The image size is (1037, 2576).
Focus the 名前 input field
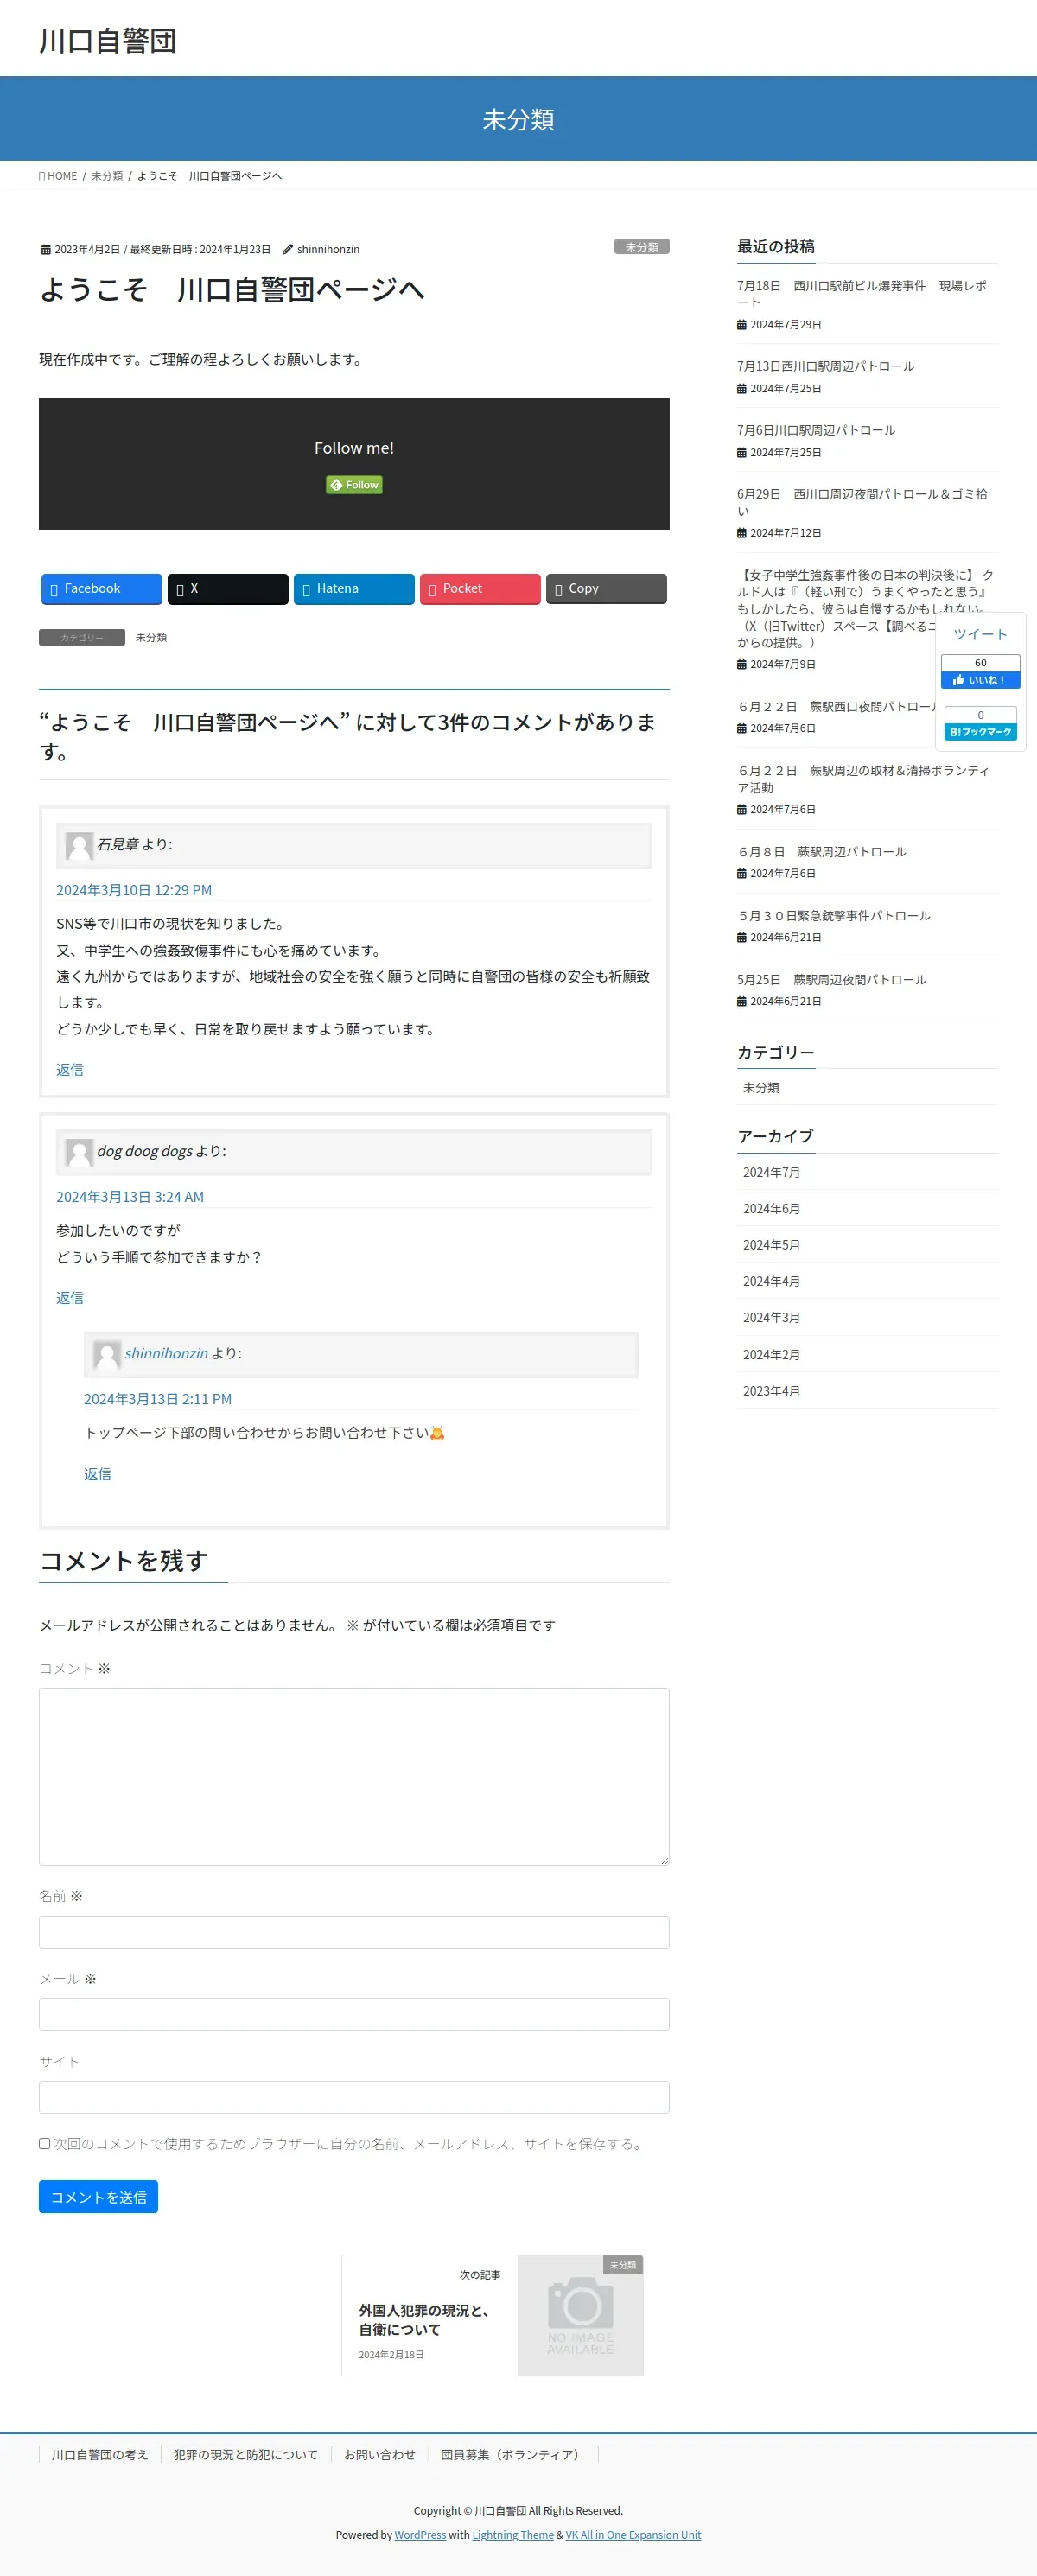pos(354,1932)
